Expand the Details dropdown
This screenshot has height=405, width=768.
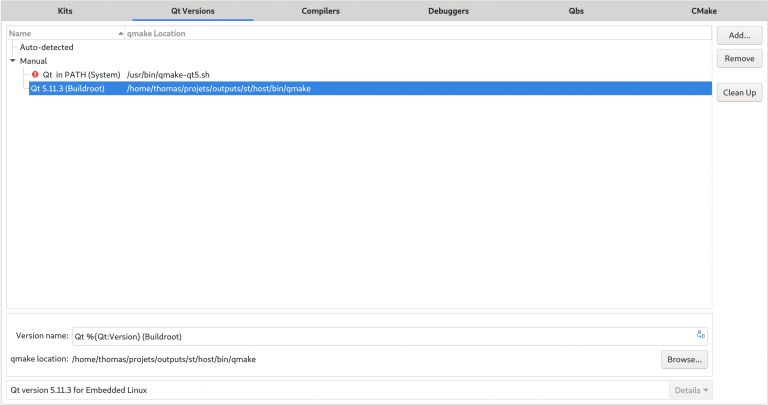691,390
